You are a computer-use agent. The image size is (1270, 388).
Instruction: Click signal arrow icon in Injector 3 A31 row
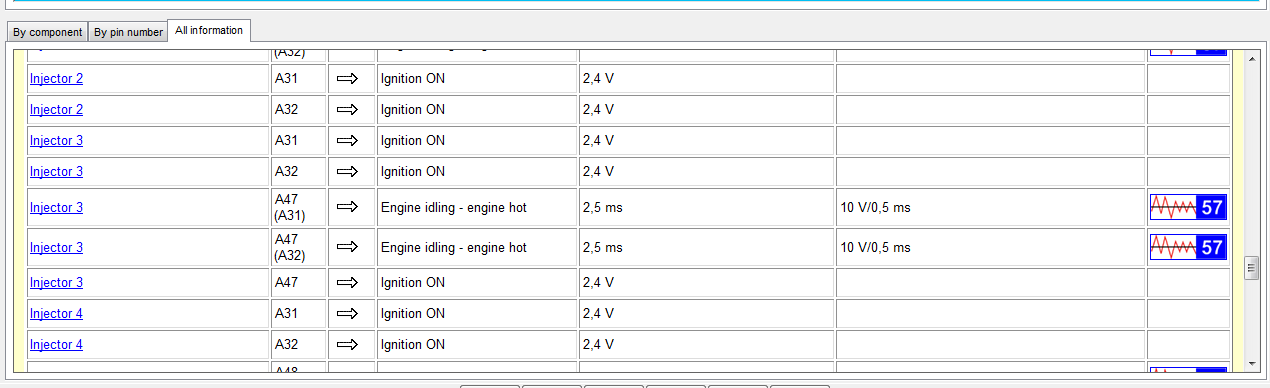347,140
